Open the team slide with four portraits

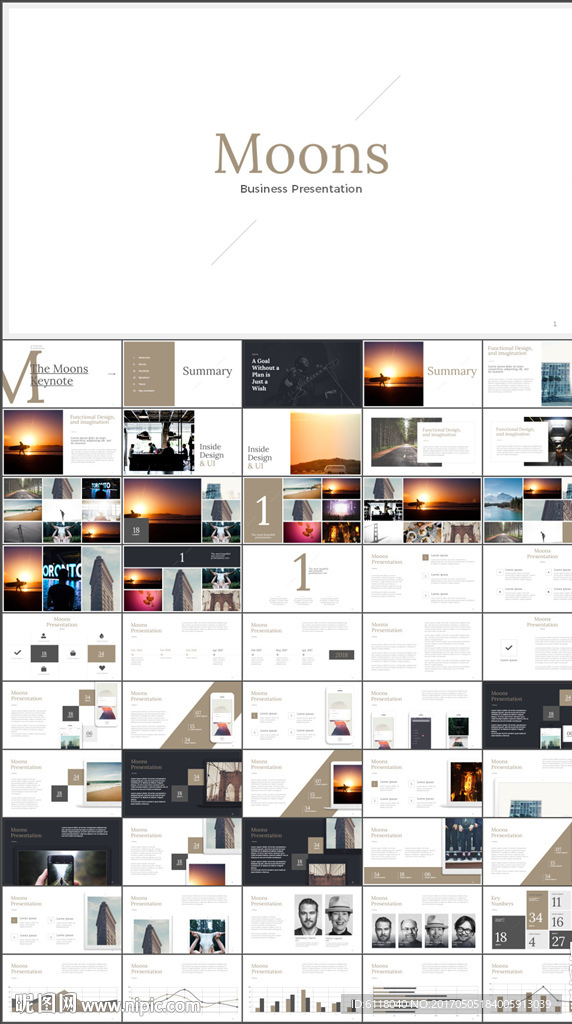coord(422,920)
